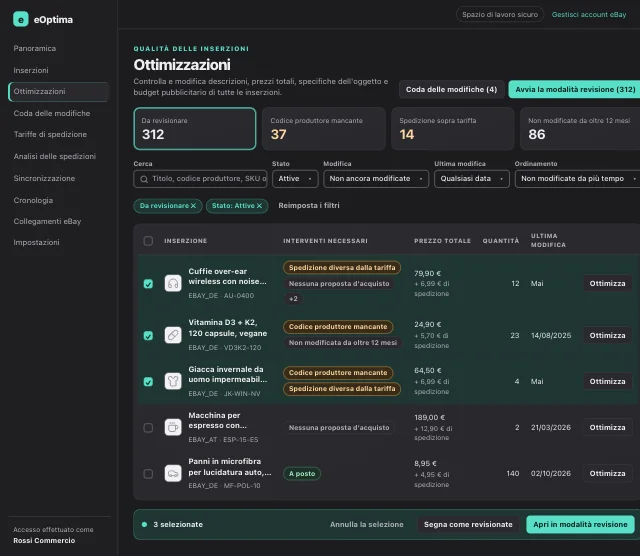
Task: Open Sincronizzazione in the sidebar
Action: [44, 178]
